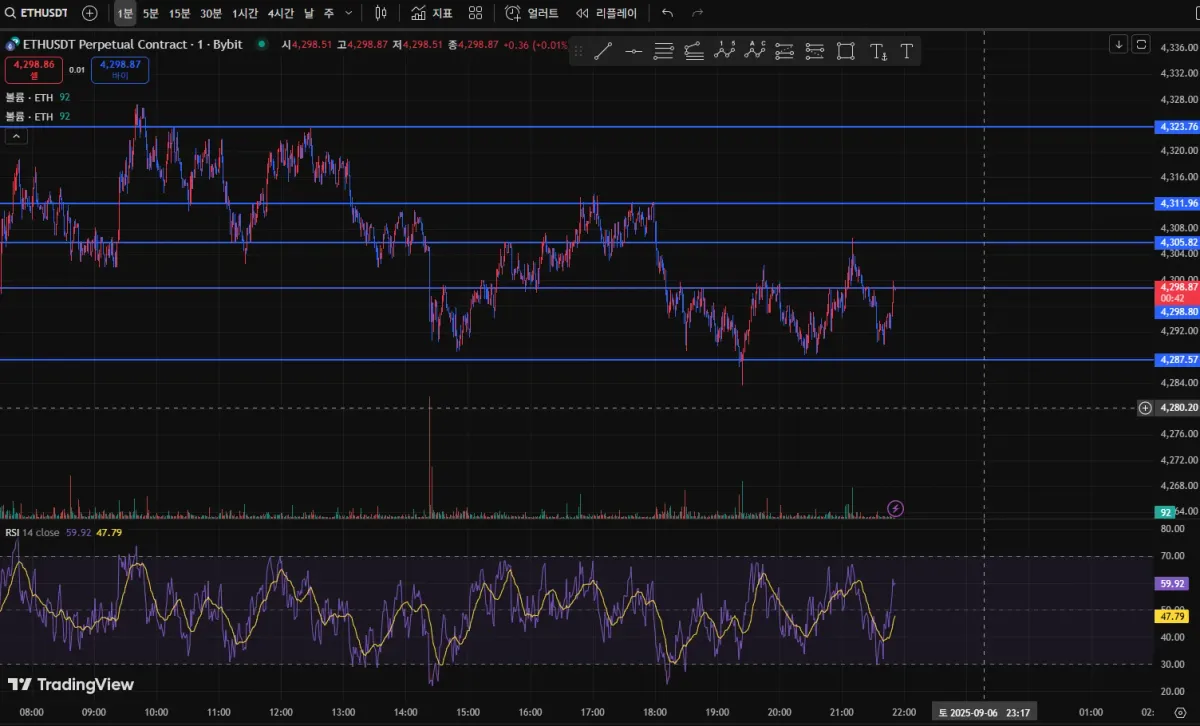Click the 4,287.57 line price label
Viewport: 1200px width, 726px height.
[1177, 359]
